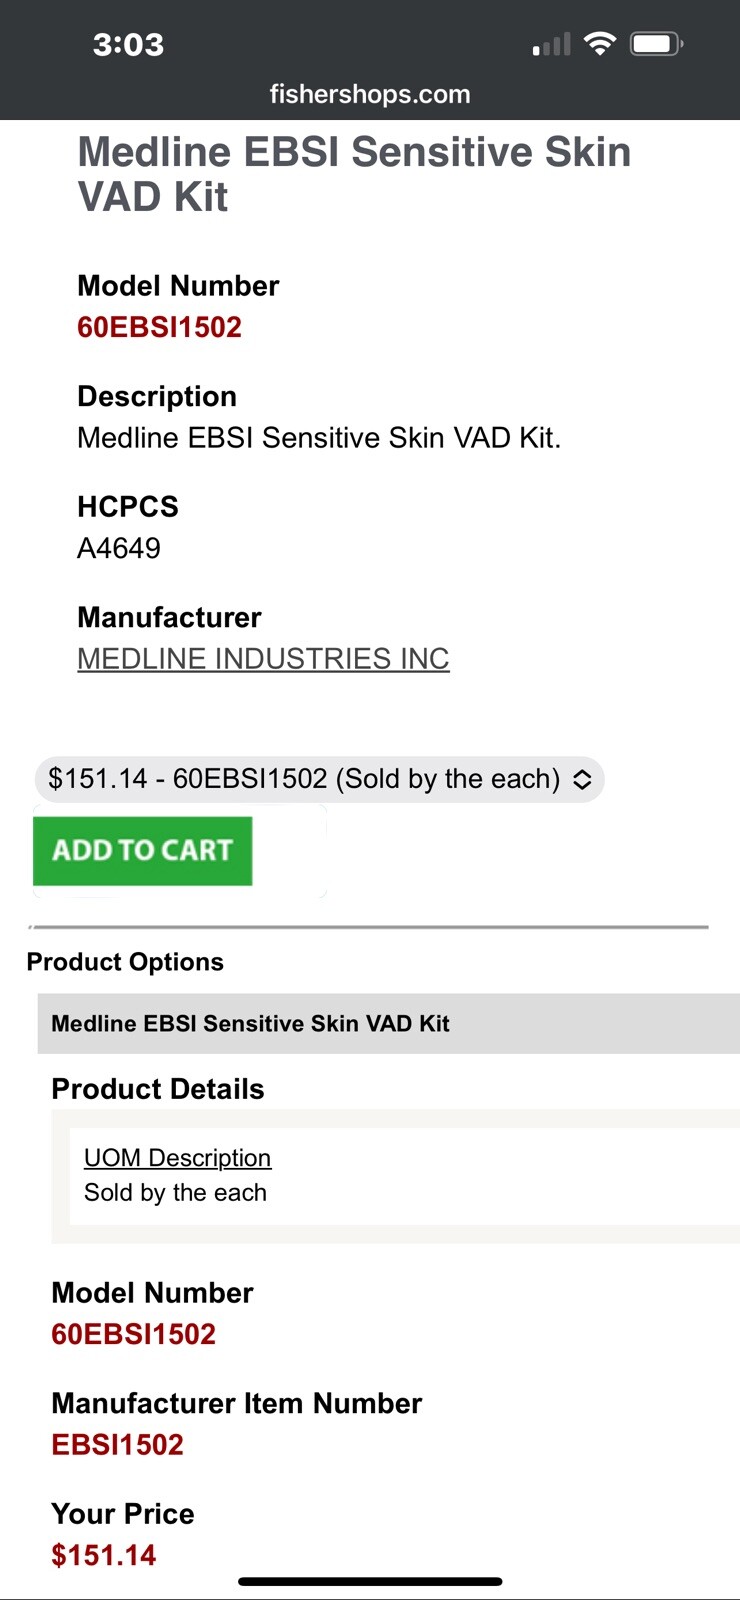Viewport: 740px width, 1600px height.
Task: Collapse the Product Options section
Action: (125, 961)
